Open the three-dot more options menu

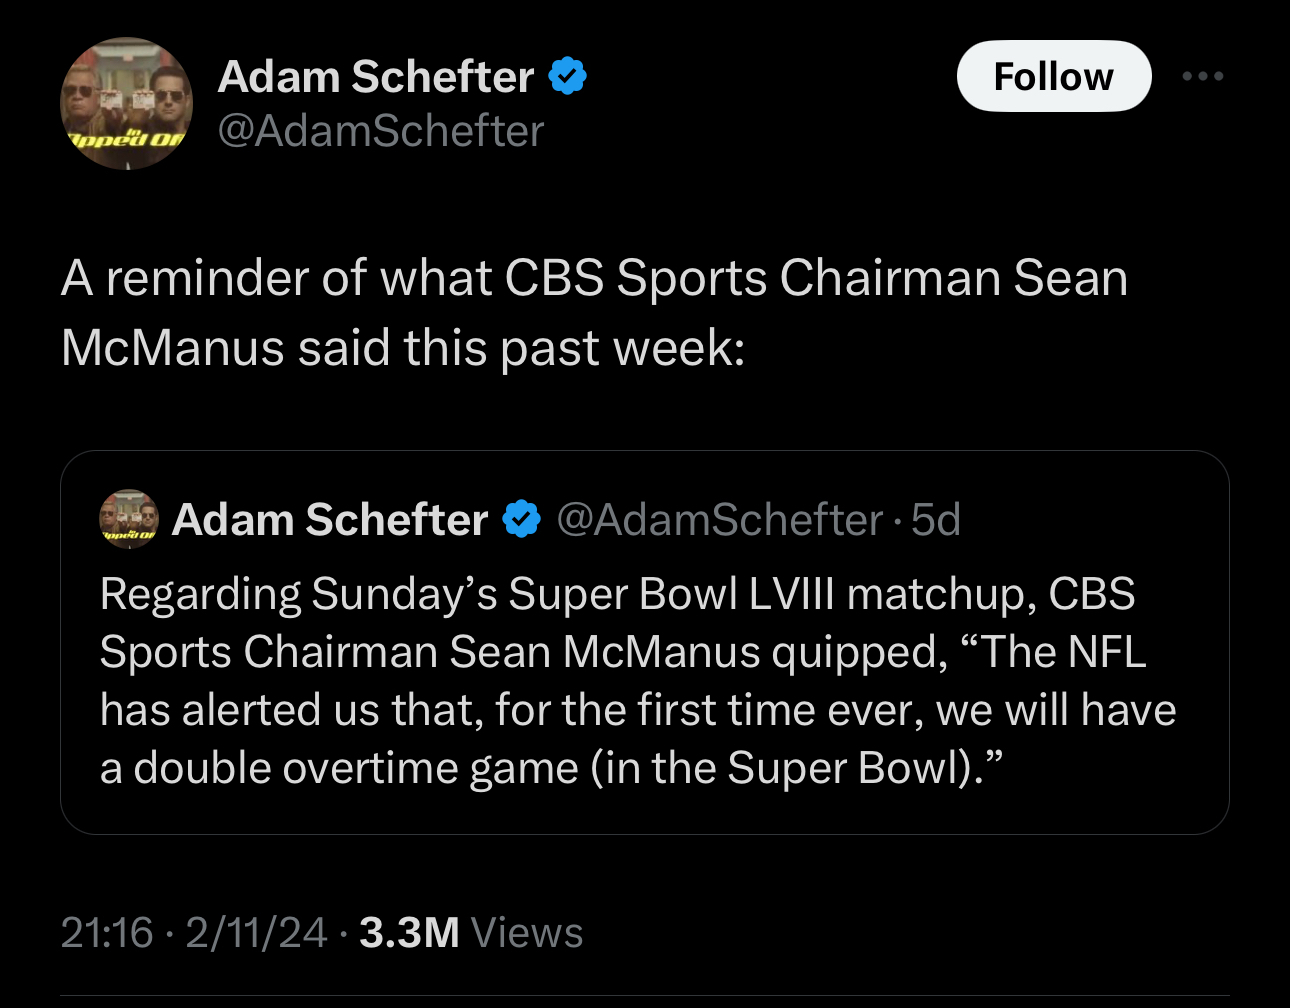coord(1202,77)
